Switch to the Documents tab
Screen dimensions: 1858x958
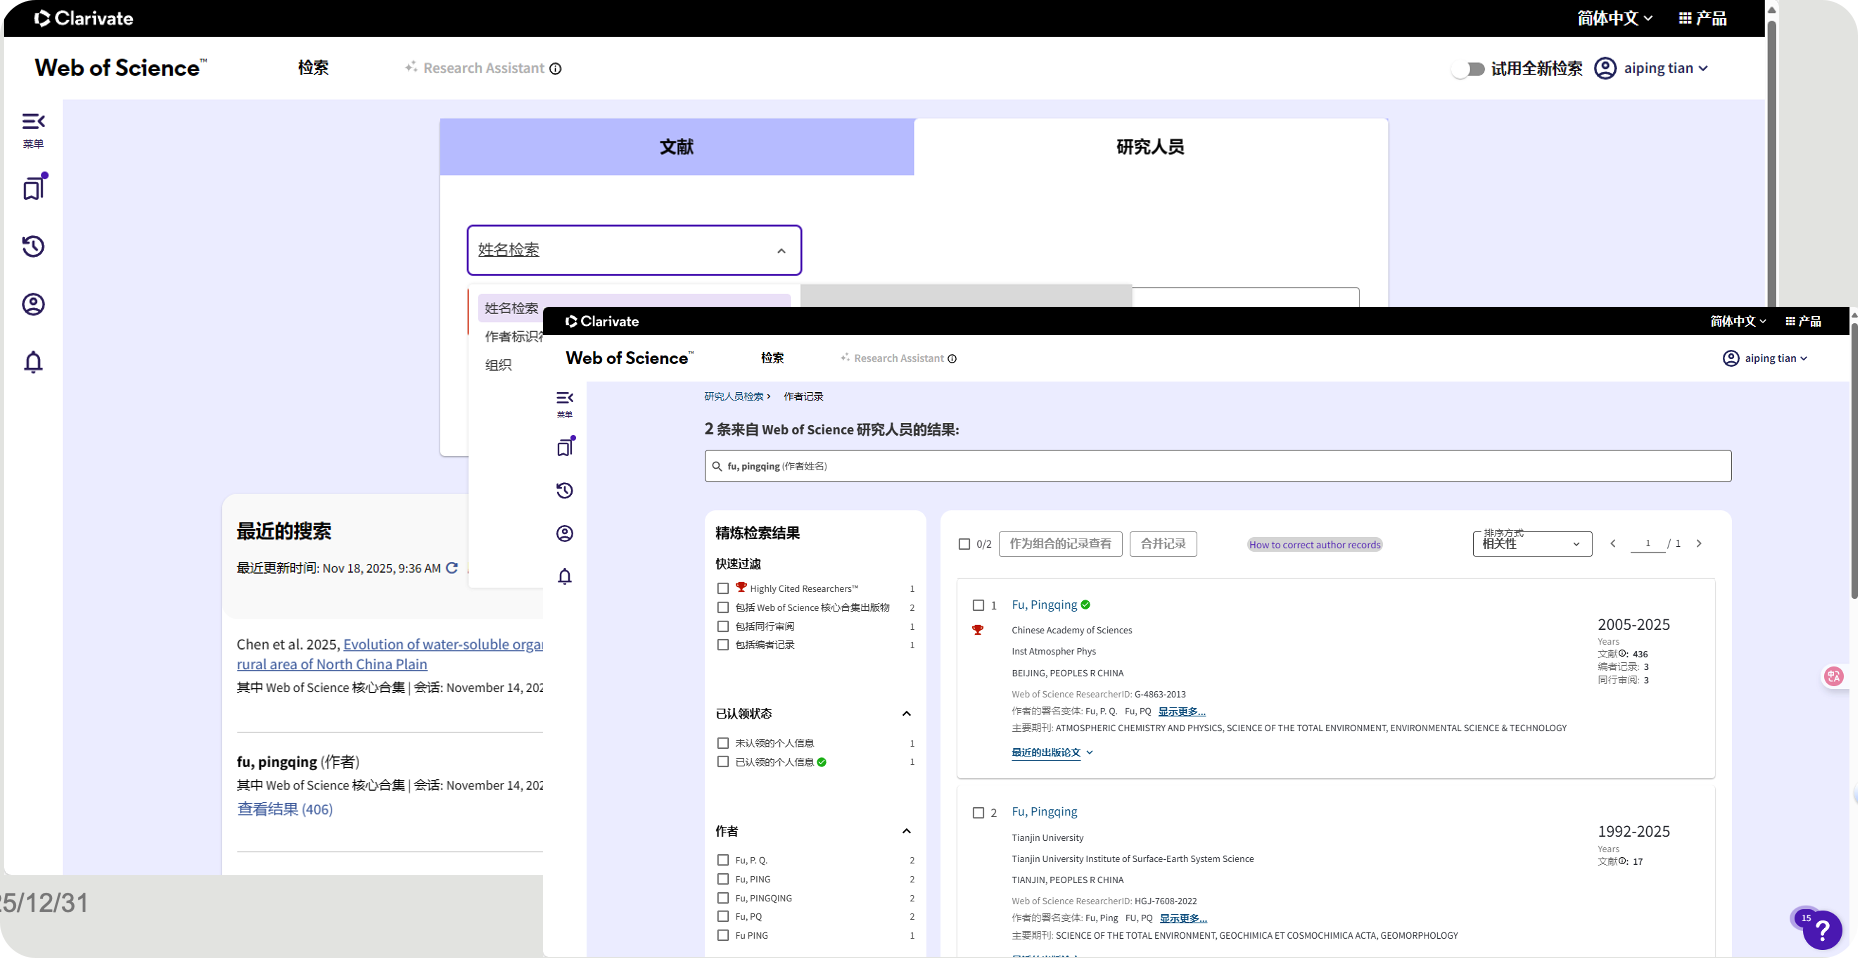click(x=677, y=147)
